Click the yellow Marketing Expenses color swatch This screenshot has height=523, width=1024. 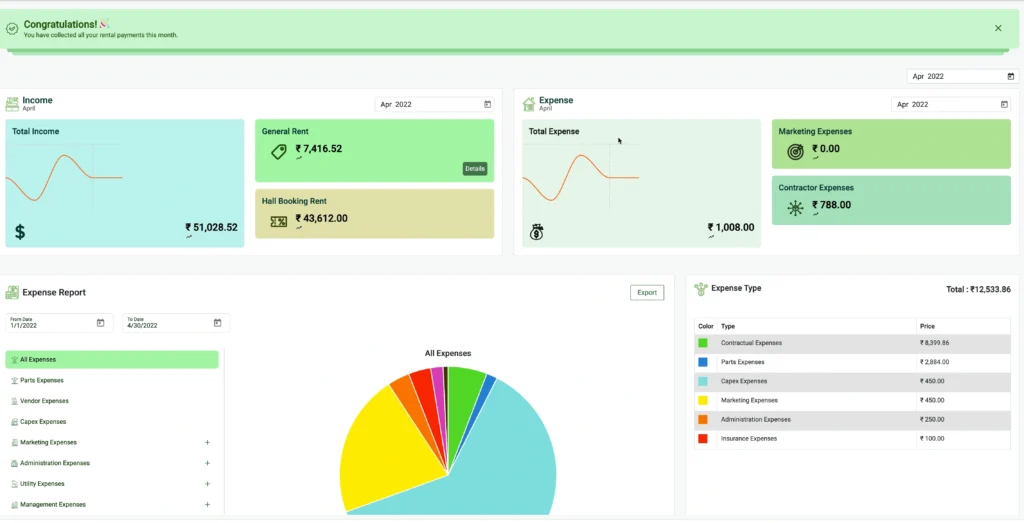(703, 400)
